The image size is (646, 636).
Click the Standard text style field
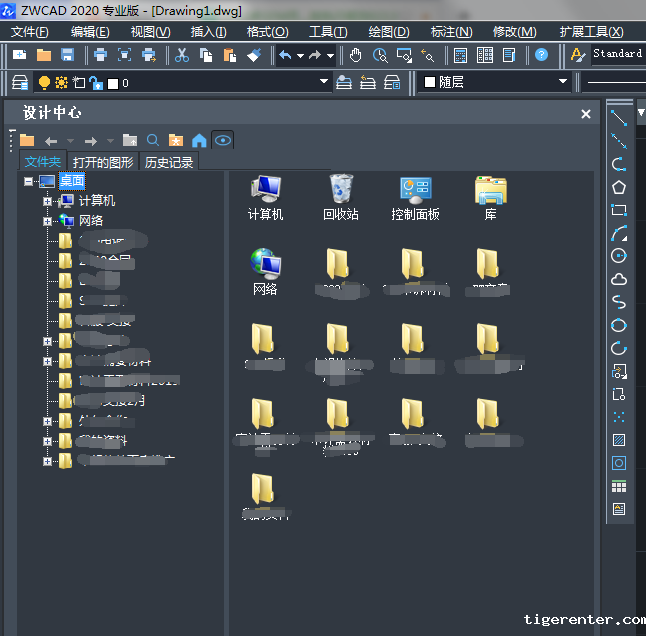(x=618, y=54)
